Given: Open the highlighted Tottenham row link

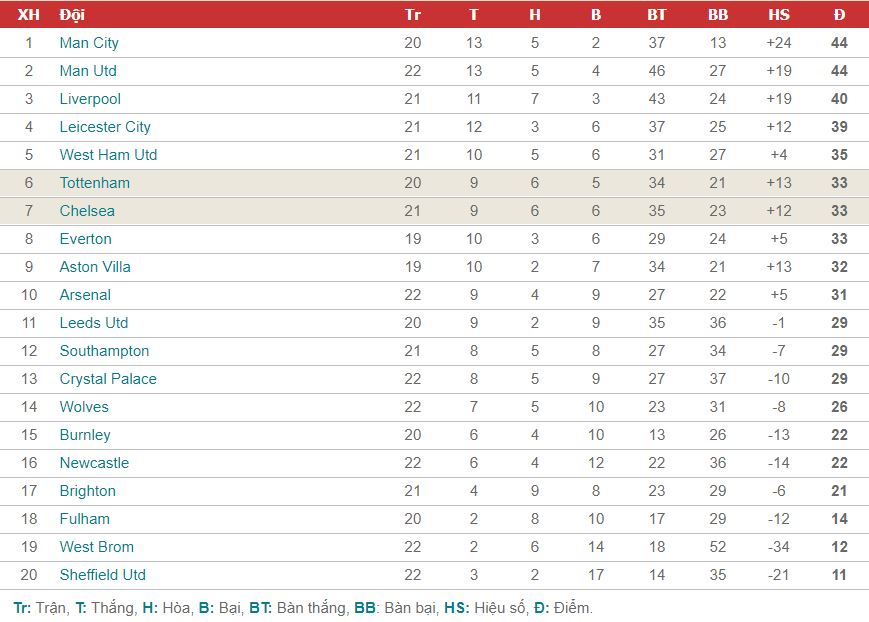Looking at the screenshot, I should 95,183.
